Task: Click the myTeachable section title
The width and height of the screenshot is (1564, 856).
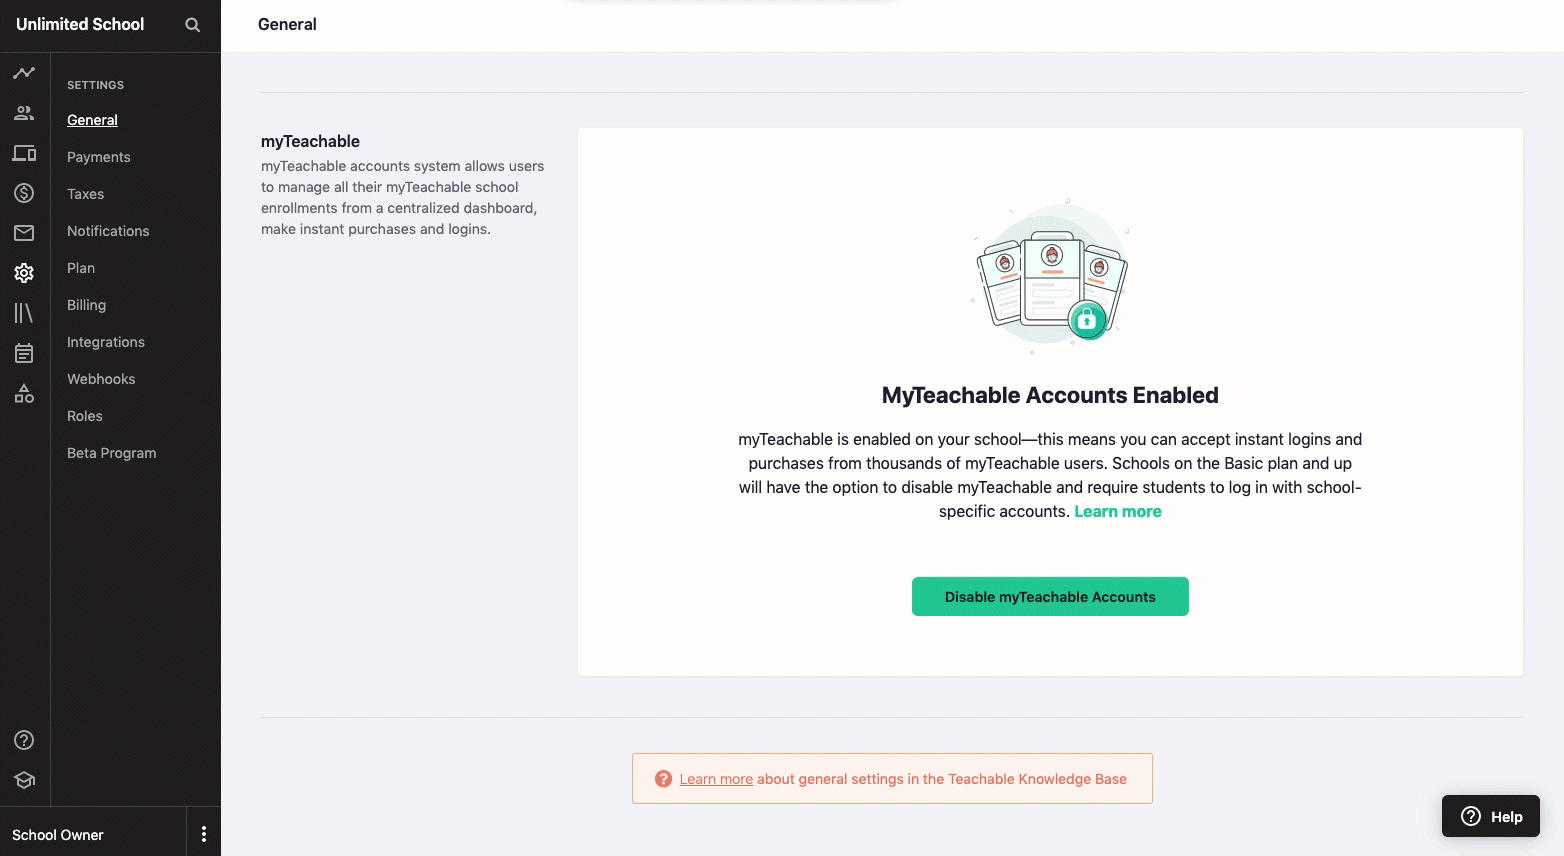Action: click(x=310, y=141)
